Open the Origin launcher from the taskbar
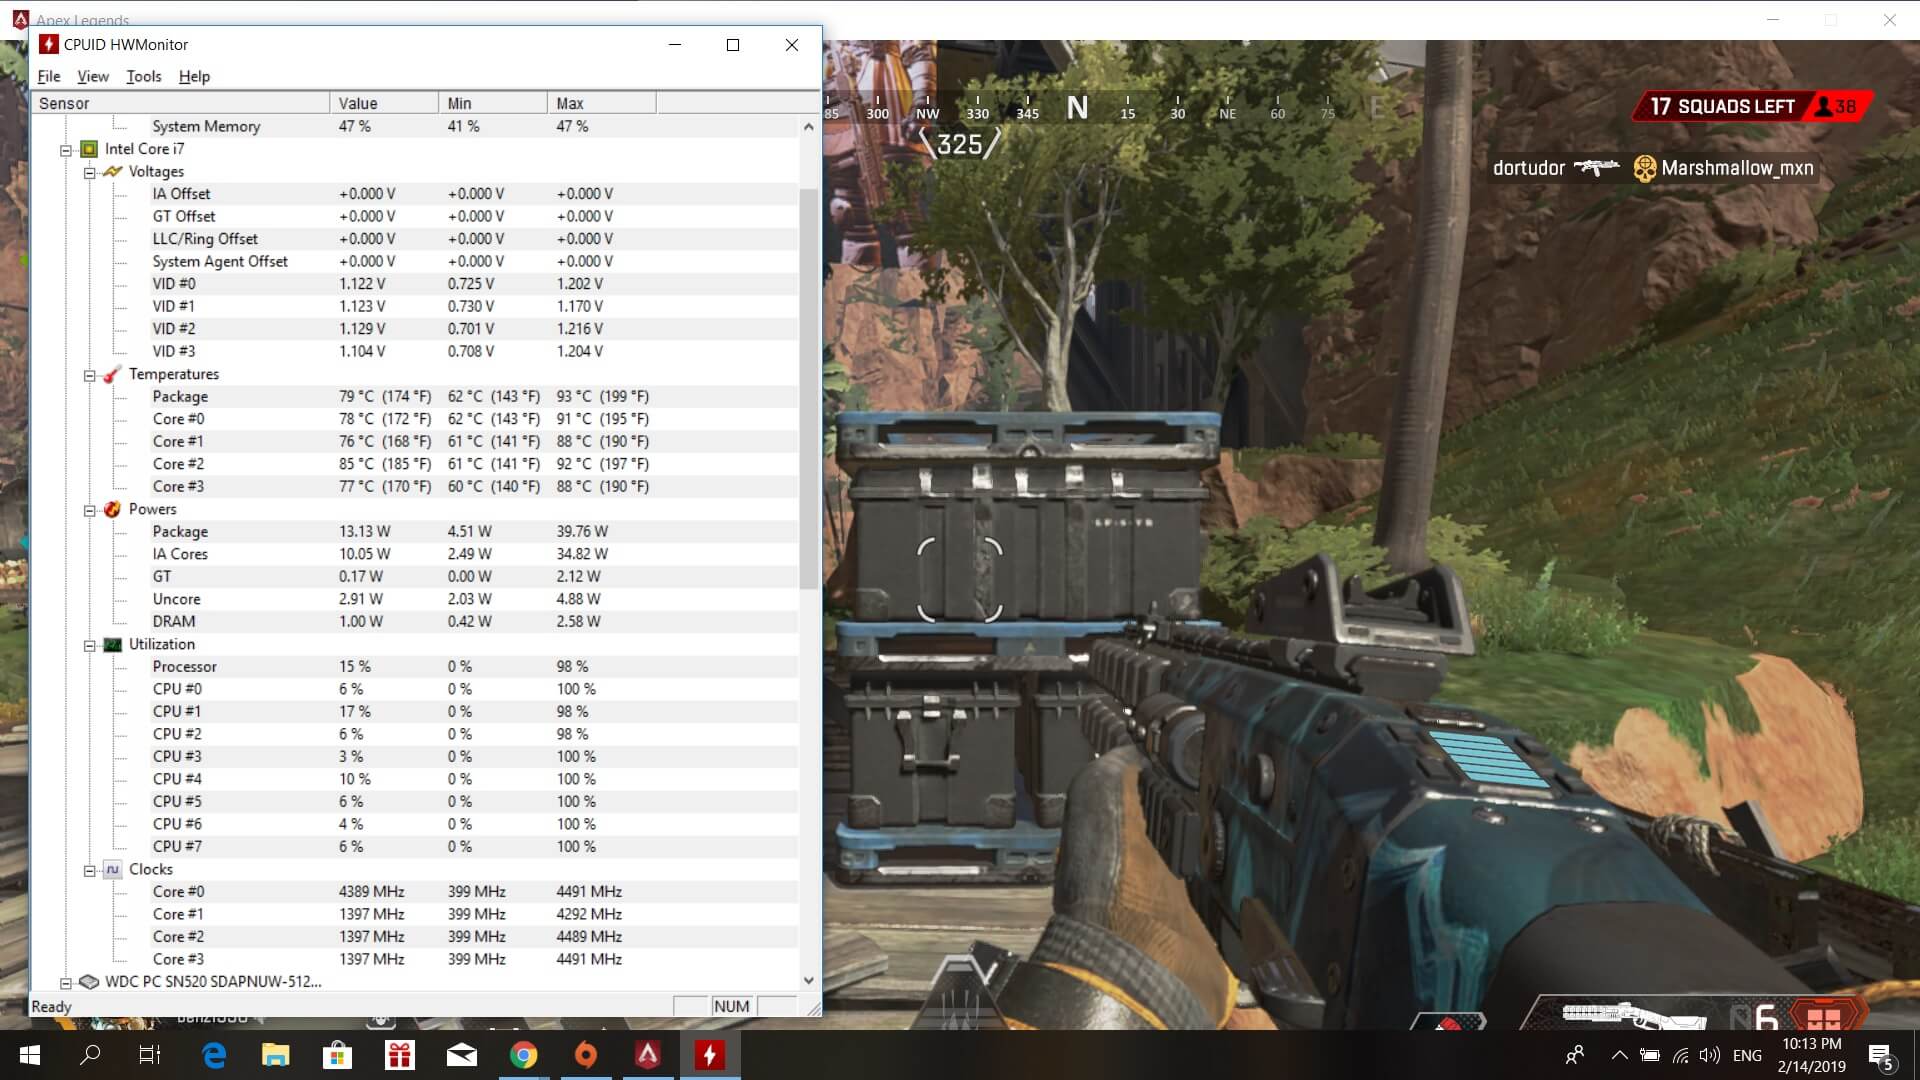The image size is (1920, 1080). click(586, 1055)
